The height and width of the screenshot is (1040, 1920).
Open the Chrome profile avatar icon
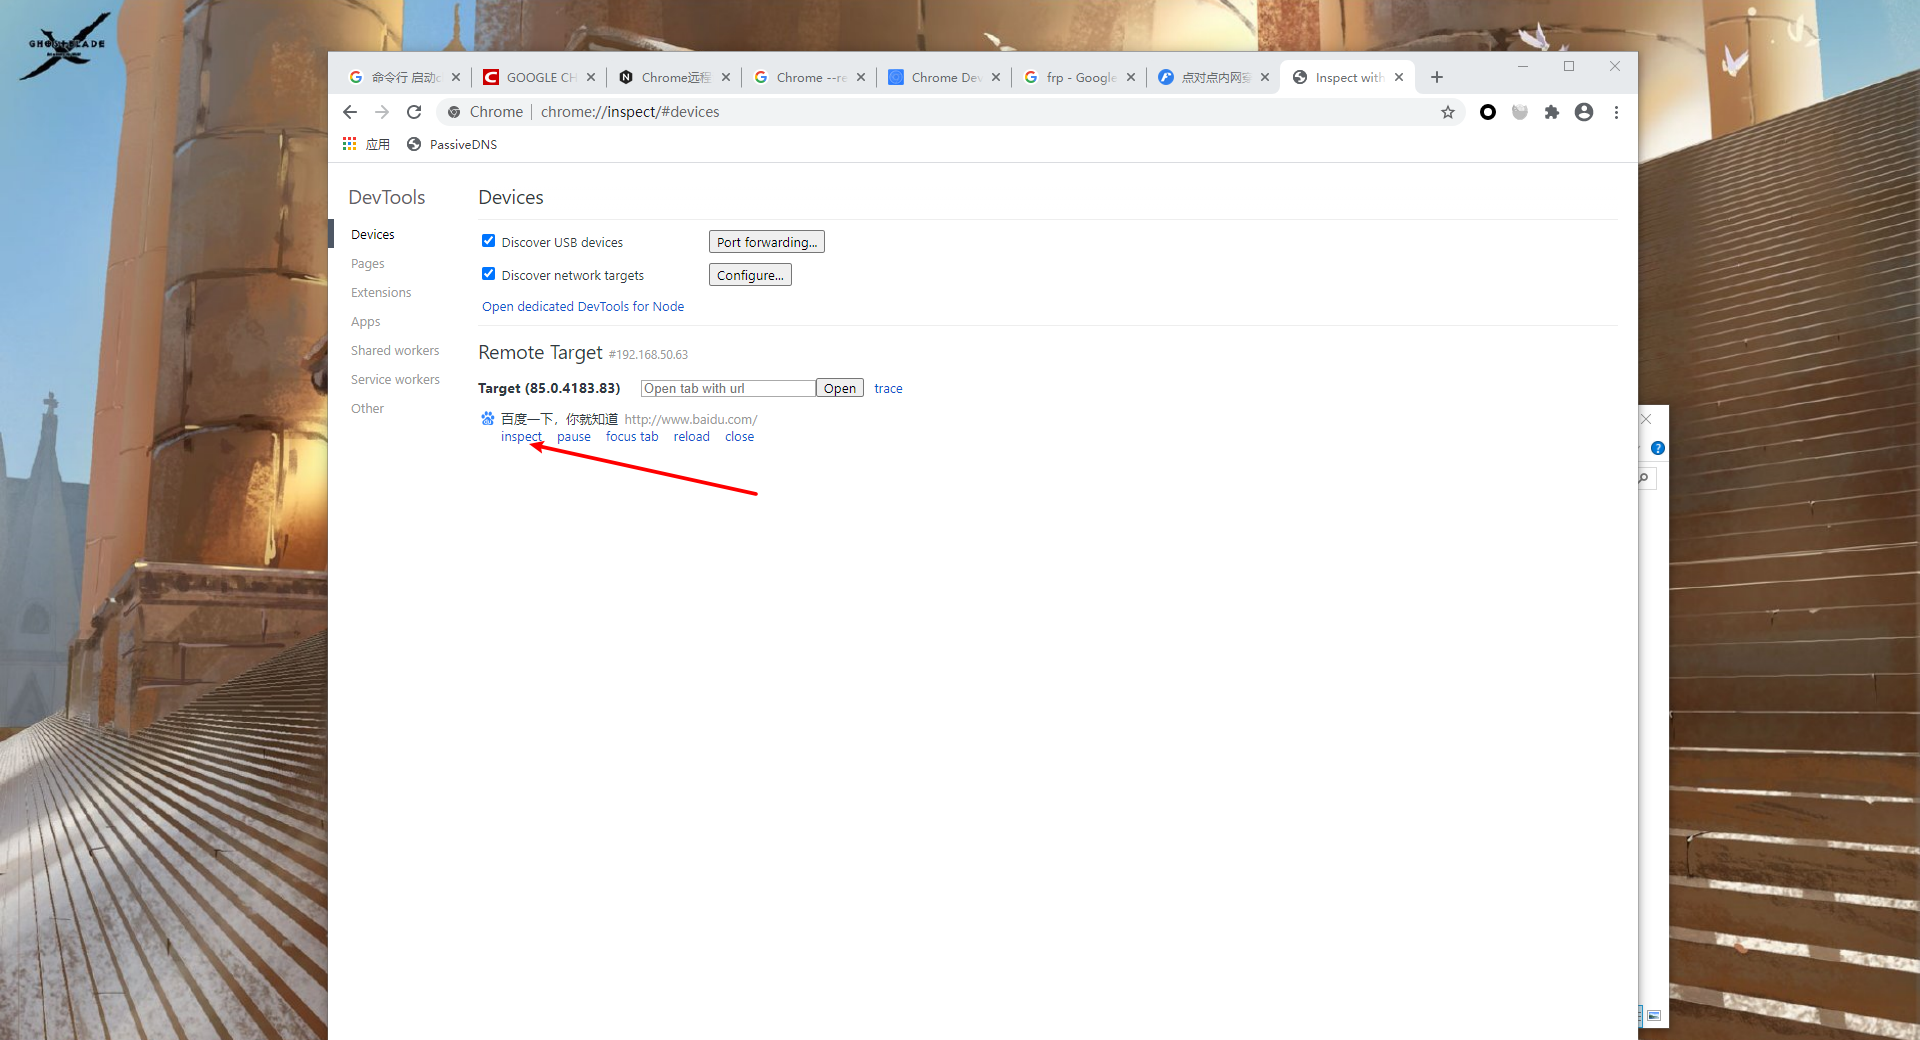click(x=1584, y=112)
